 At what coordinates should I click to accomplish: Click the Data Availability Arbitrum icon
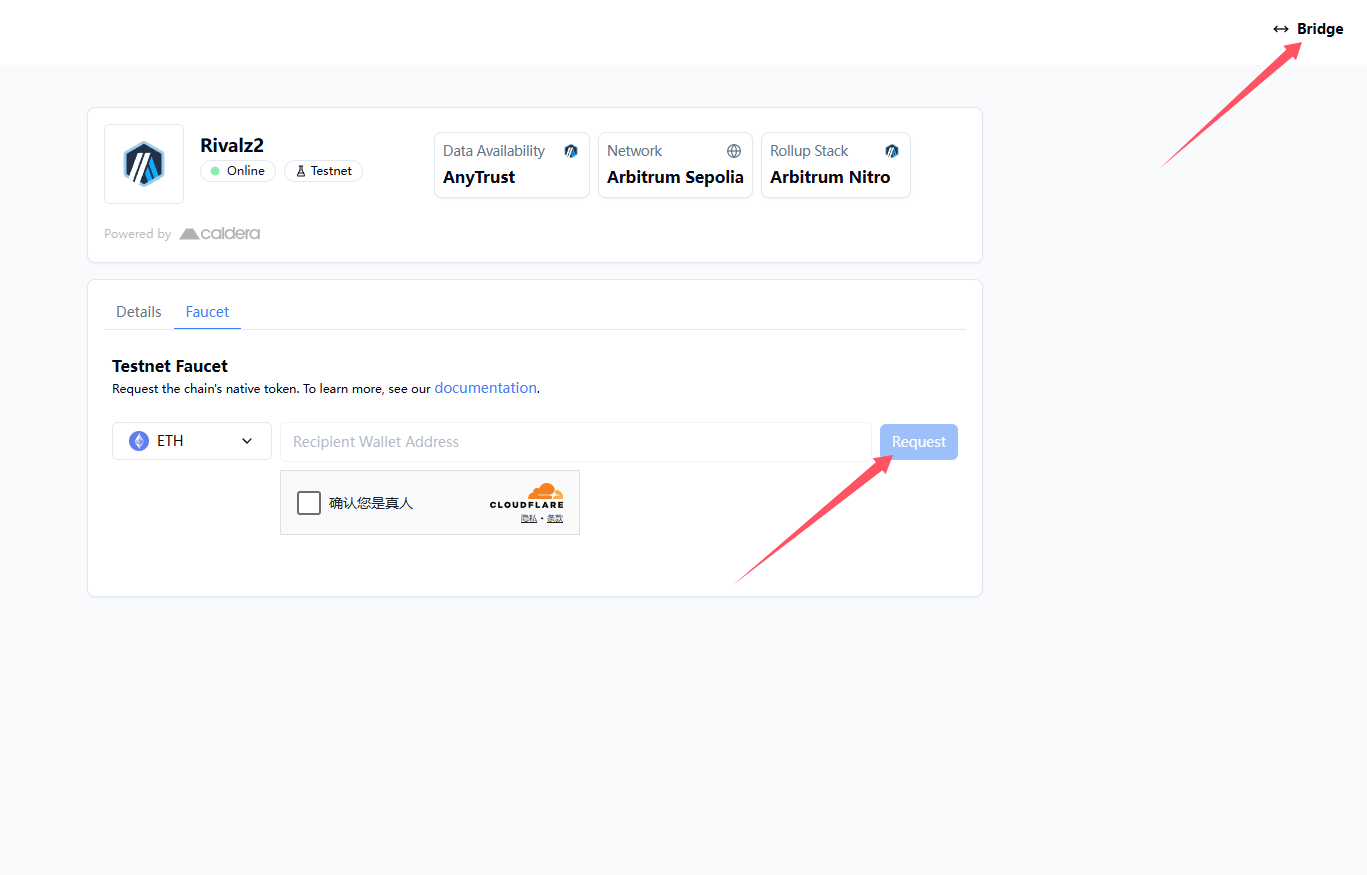571,151
